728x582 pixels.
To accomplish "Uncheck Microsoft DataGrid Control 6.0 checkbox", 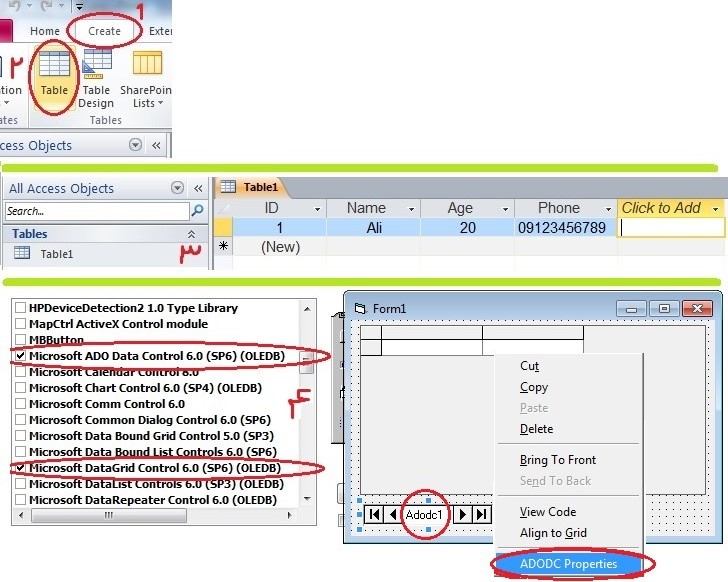I will [20, 468].
